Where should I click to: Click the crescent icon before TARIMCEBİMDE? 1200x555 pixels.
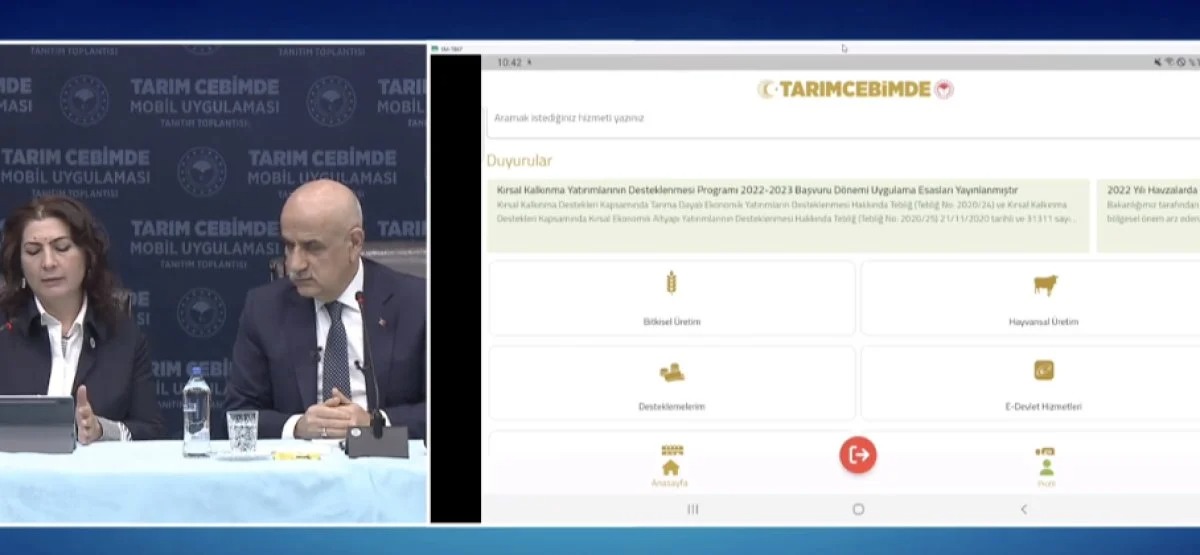click(x=767, y=89)
